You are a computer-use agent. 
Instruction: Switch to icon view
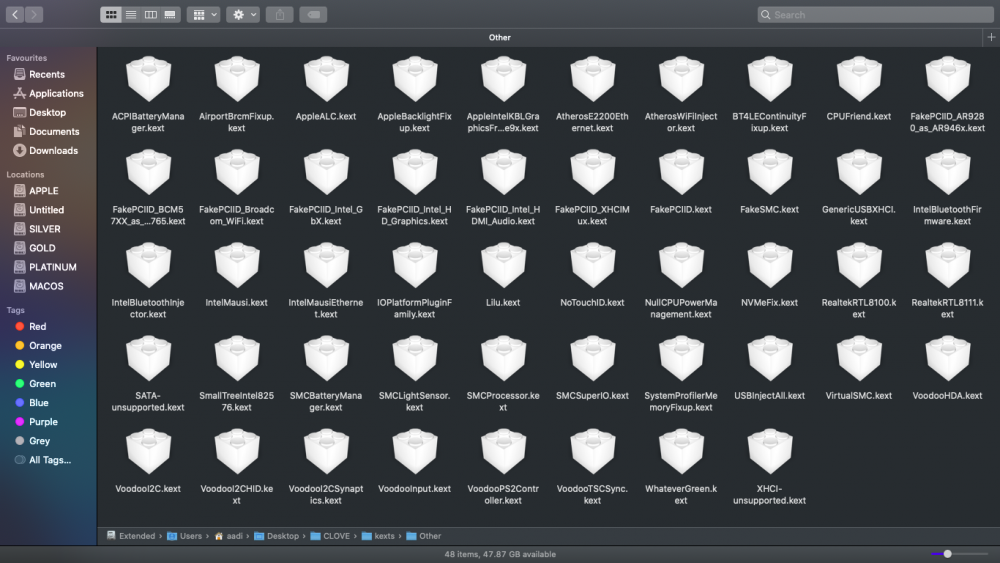pos(110,14)
